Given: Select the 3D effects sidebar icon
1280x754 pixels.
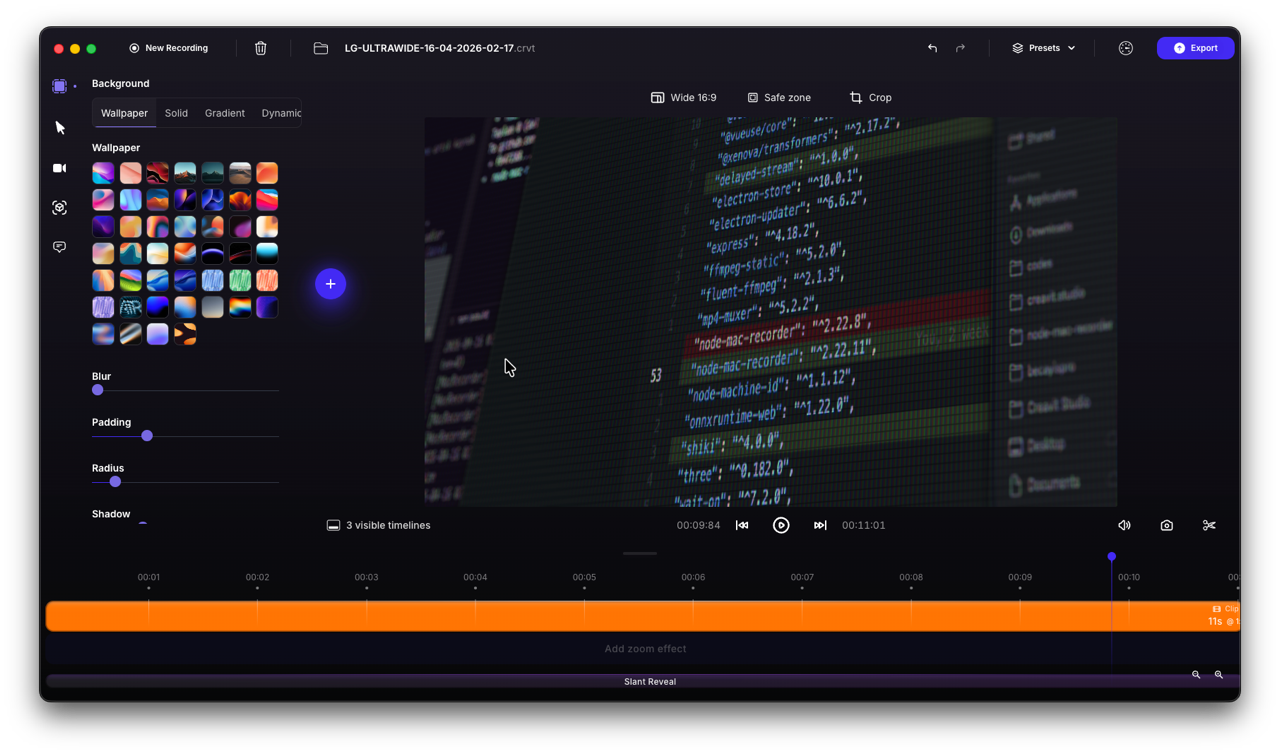Looking at the screenshot, I should click(x=59, y=207).
